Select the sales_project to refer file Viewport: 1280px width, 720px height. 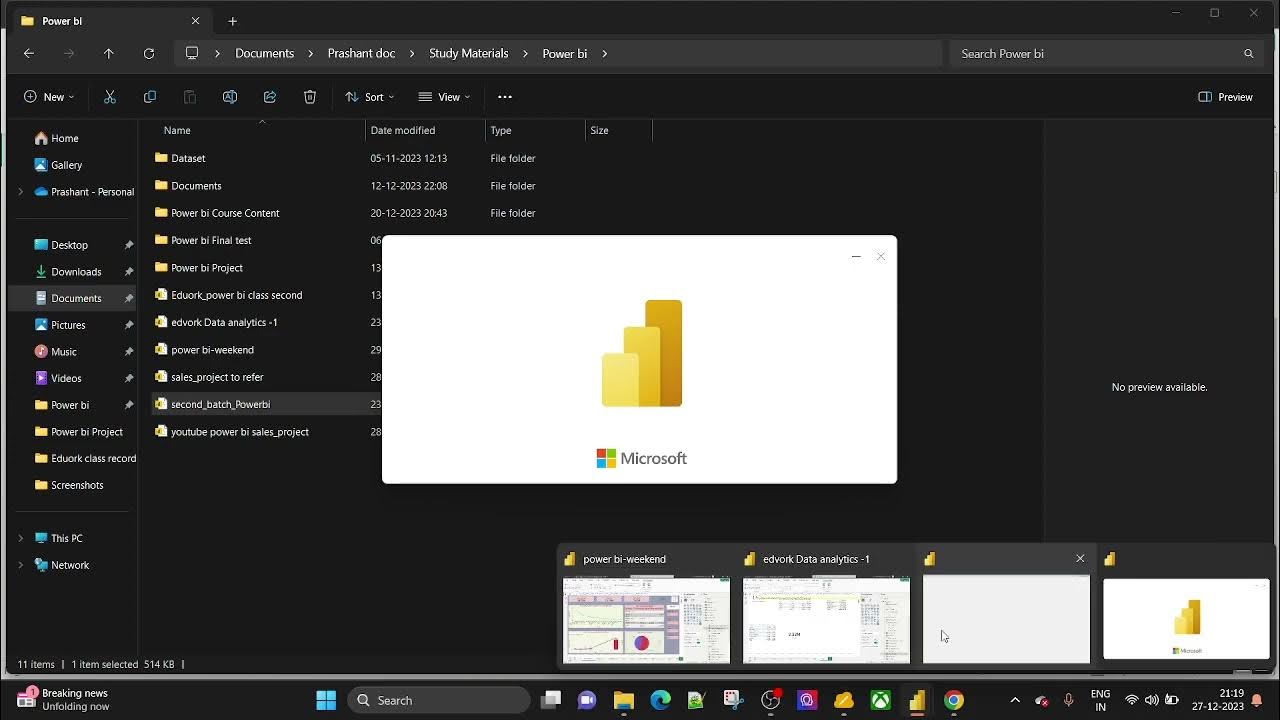click(x=217, y=377)
